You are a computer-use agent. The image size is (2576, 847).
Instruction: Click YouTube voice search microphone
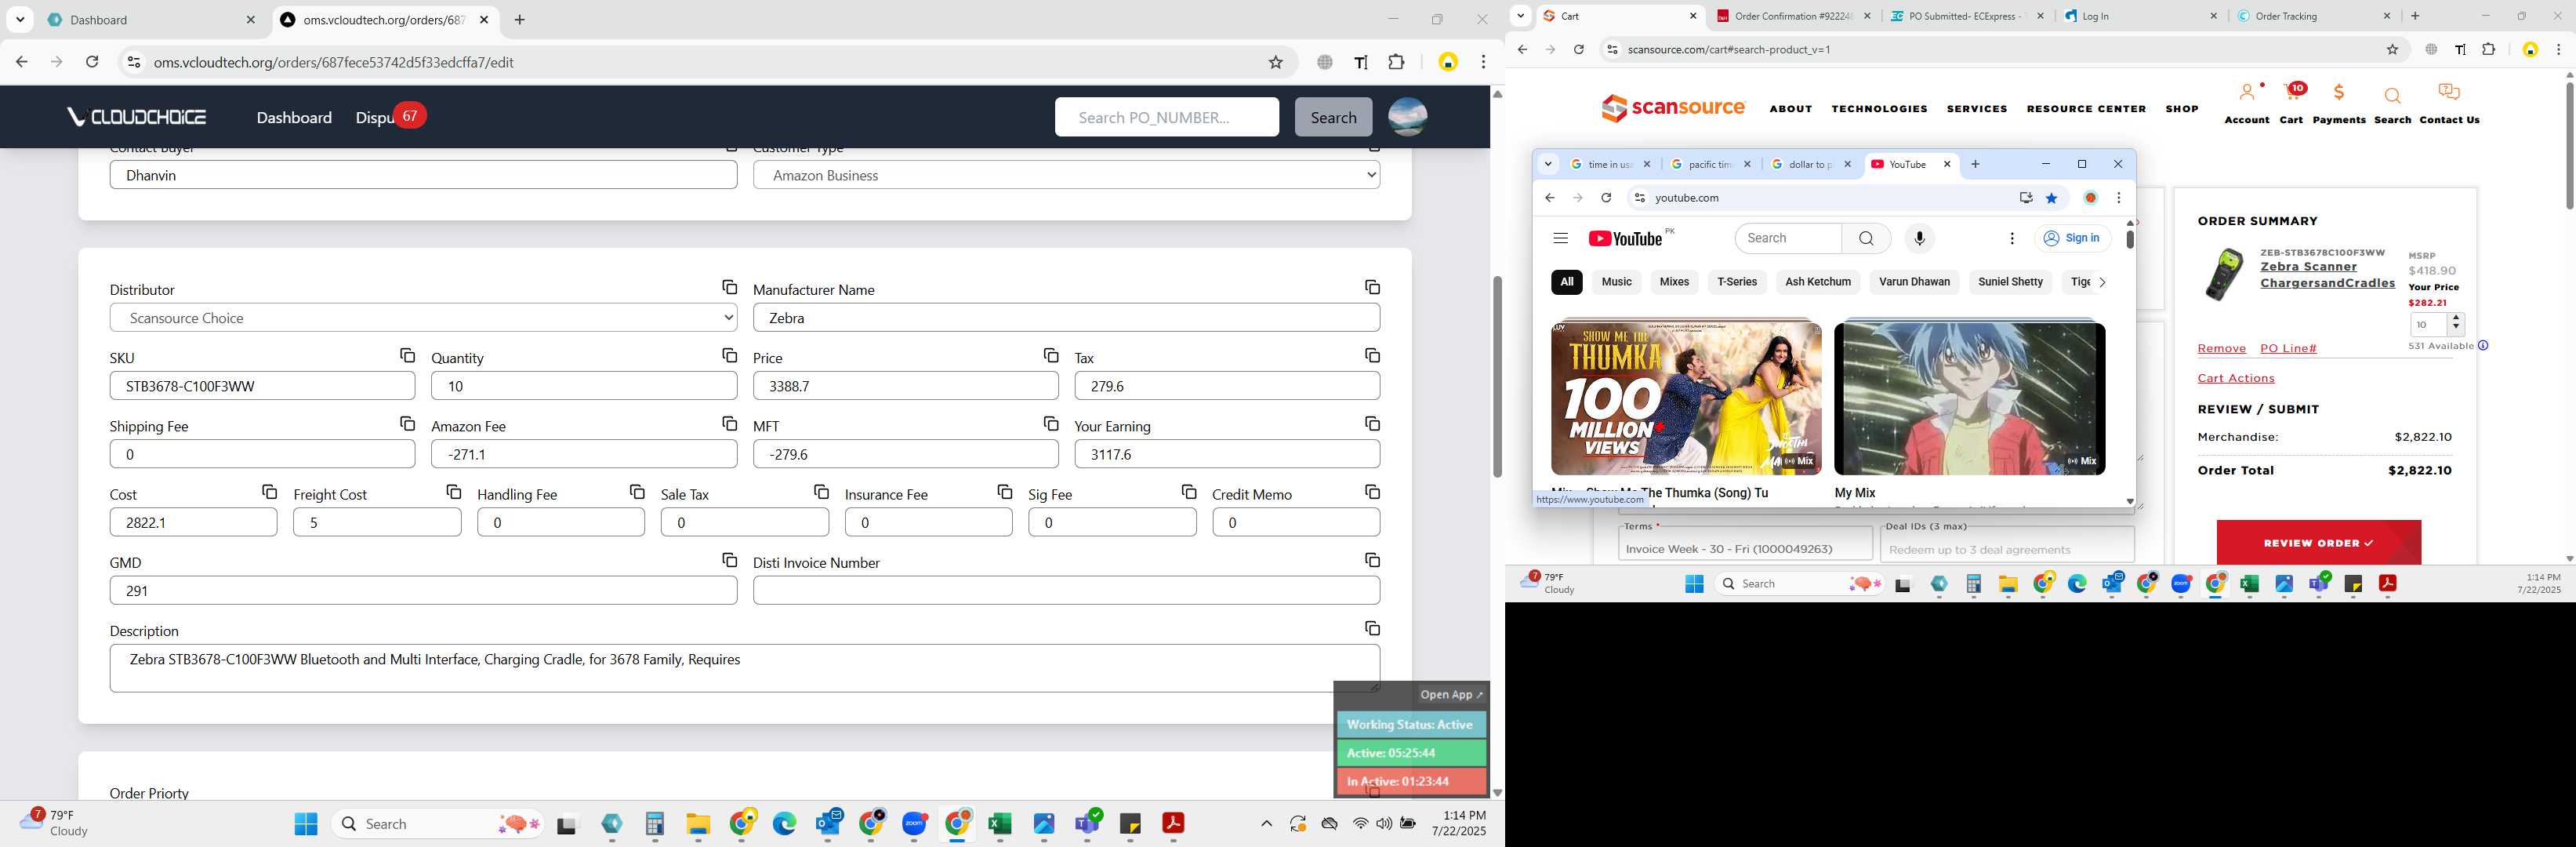pos(1919,239)
